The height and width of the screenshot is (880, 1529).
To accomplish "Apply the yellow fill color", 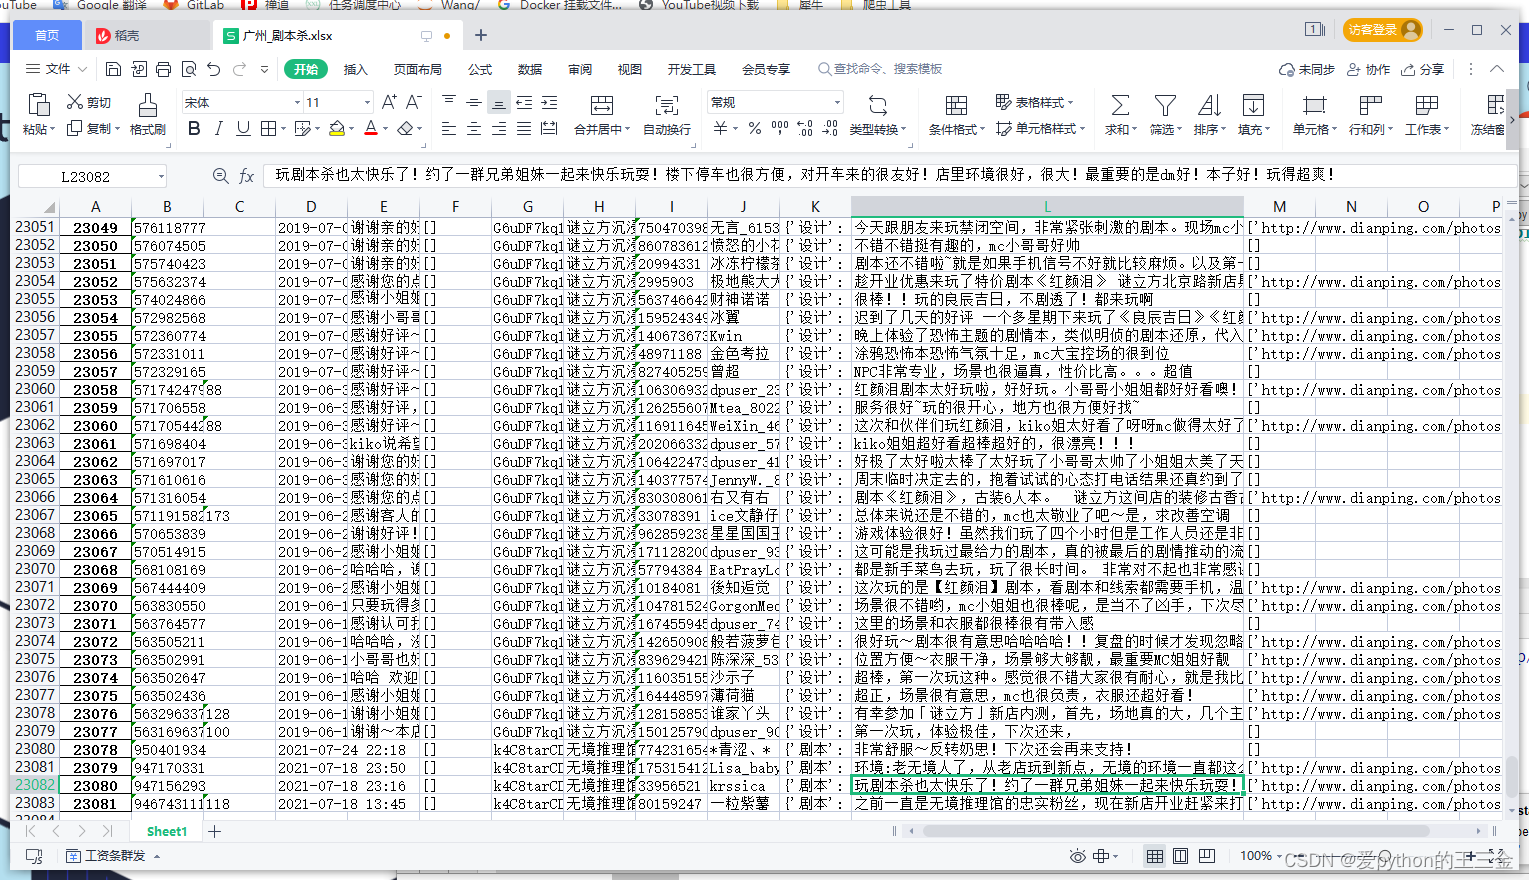I will pyautogui.click(x=337, y=128).
